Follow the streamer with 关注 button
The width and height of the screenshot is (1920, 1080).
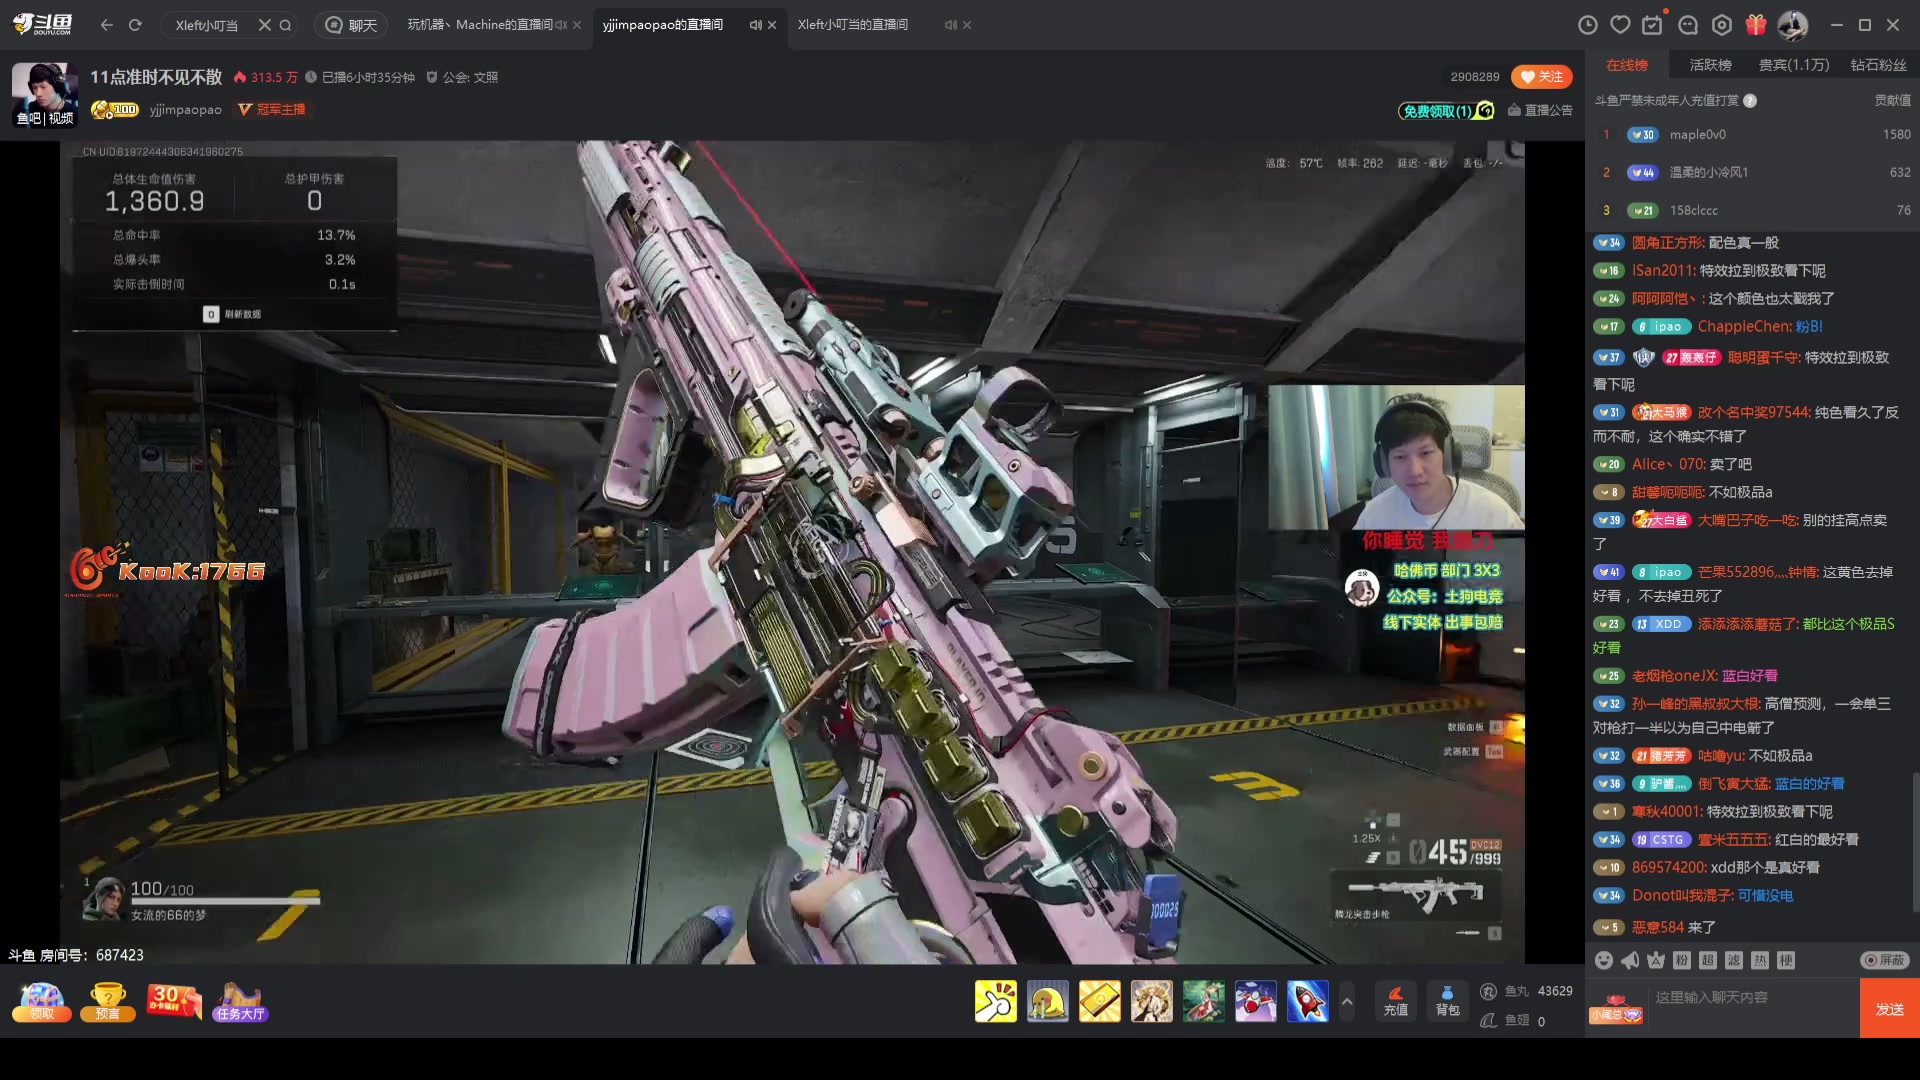1541,77
